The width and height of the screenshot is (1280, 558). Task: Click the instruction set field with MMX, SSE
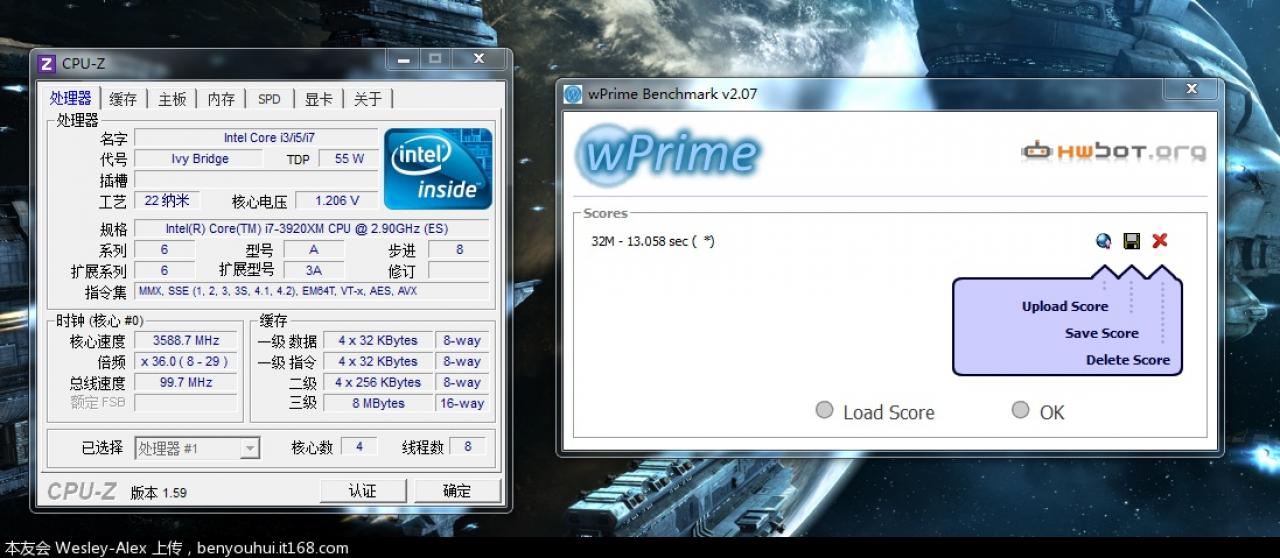[x=312, y=291]
